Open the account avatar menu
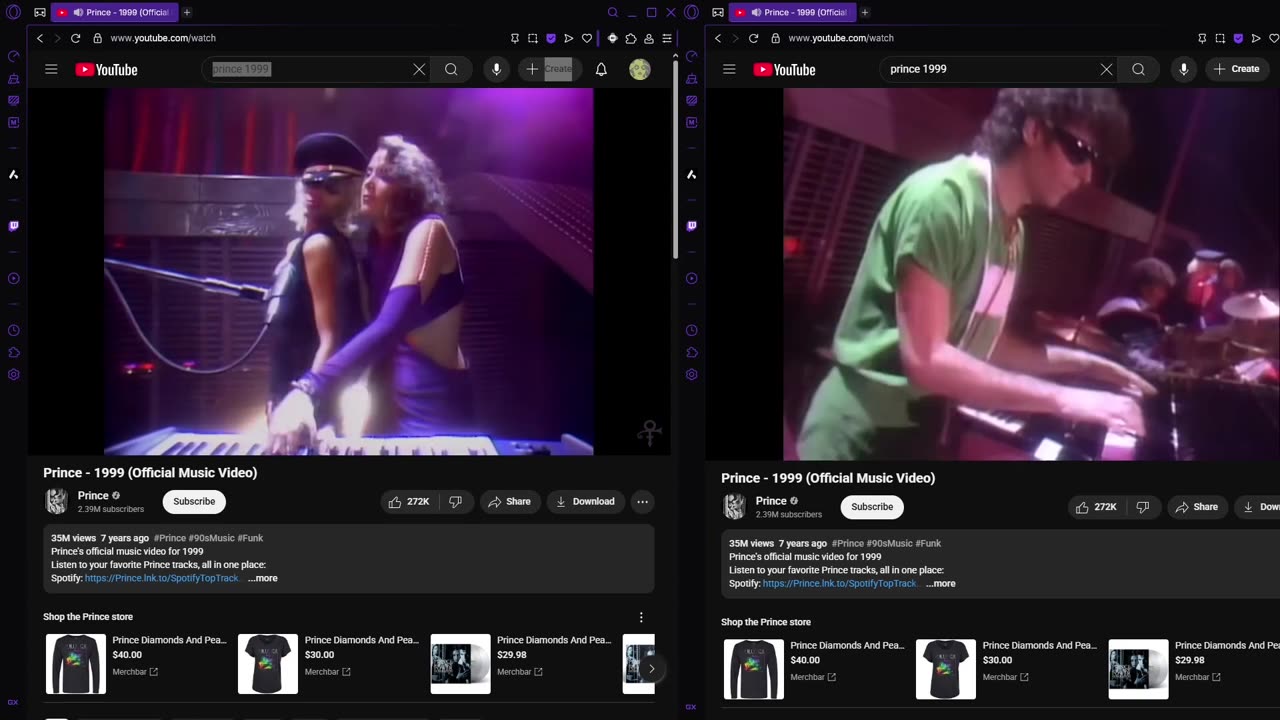The height and width of the screenshot is (720, 1280). pos(640,69)
